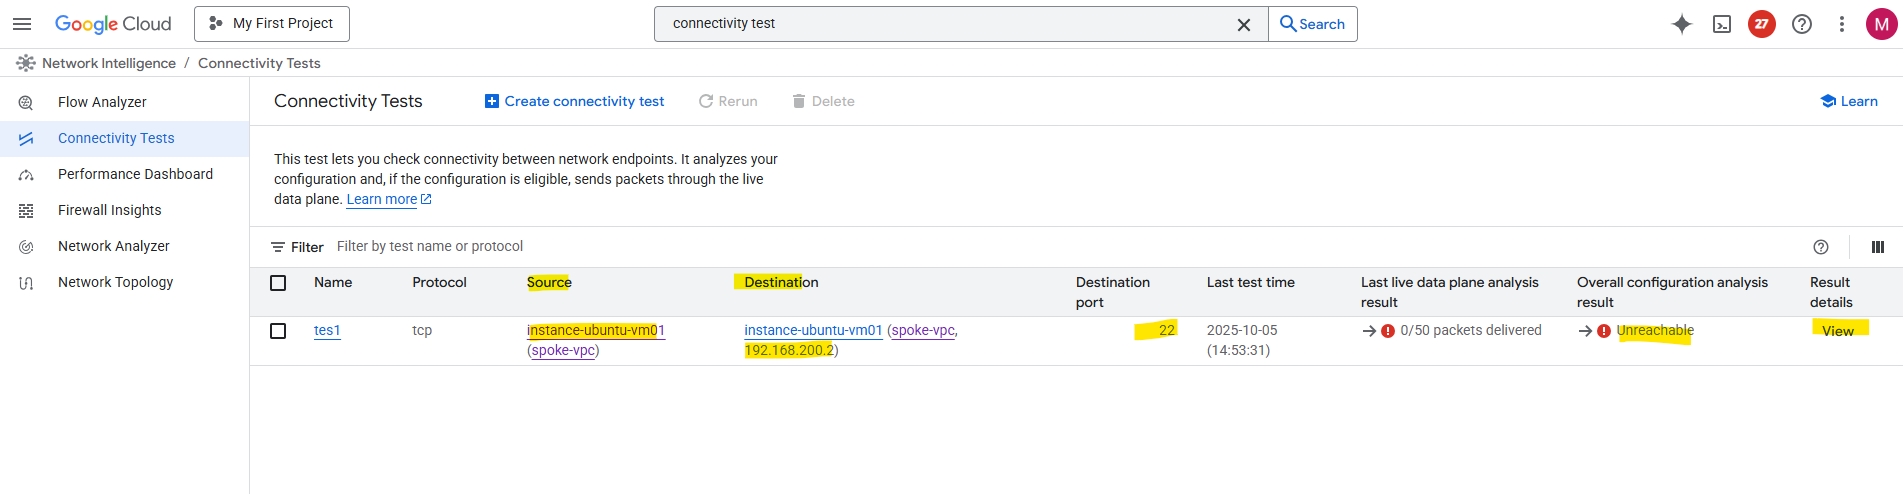Viewport: 1903px width, 494px height.
Task: Open the help question mark icon in top bar
Action: [1802, 24]
